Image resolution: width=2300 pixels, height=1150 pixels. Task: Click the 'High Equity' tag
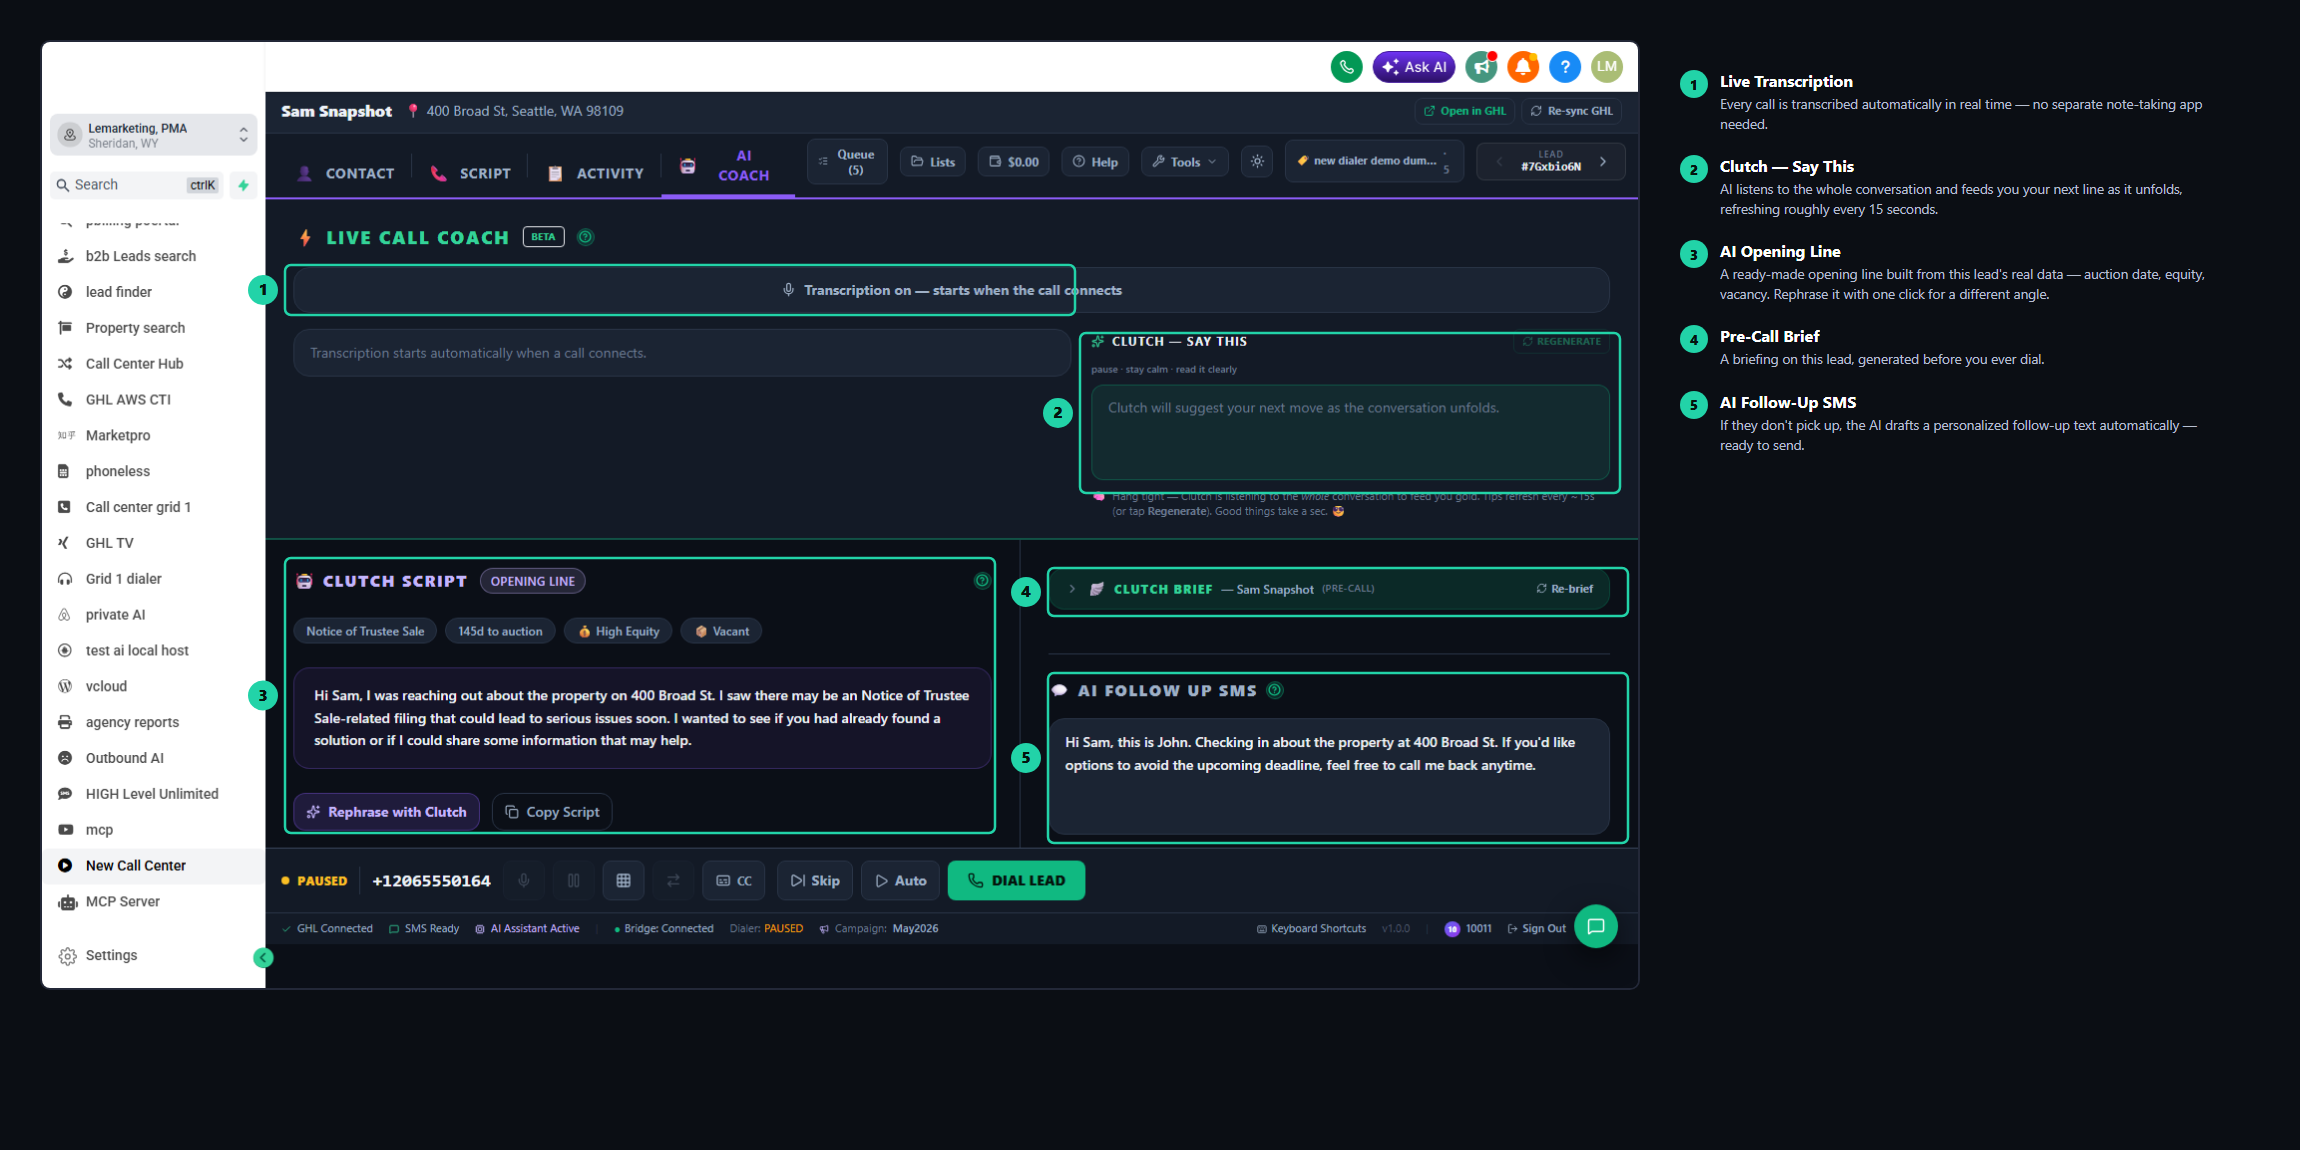tap(619, 631)
